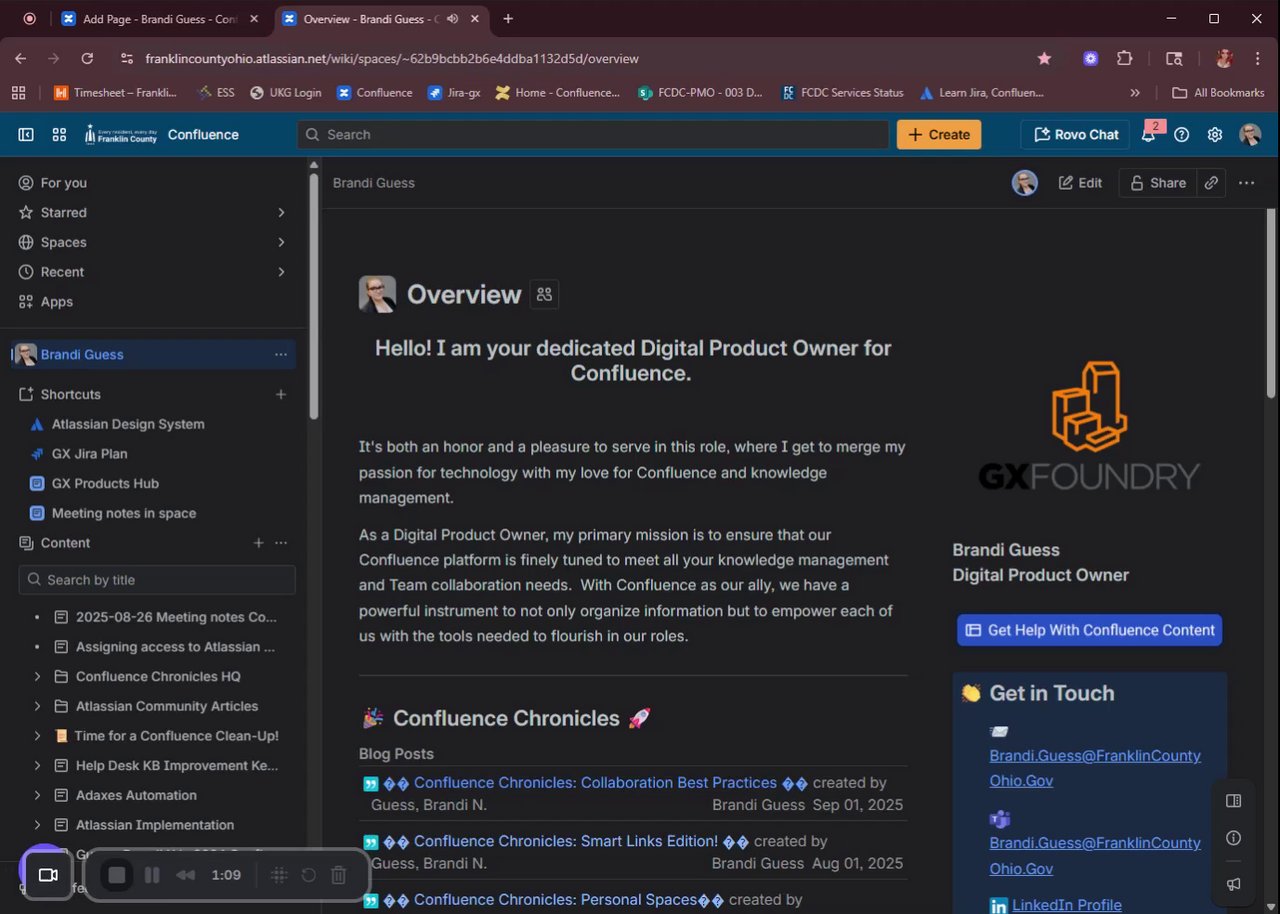The width and height of the screenshot is (1280, 914).
Task: Click the team icon next to Overview title
Action: [544, 294]
